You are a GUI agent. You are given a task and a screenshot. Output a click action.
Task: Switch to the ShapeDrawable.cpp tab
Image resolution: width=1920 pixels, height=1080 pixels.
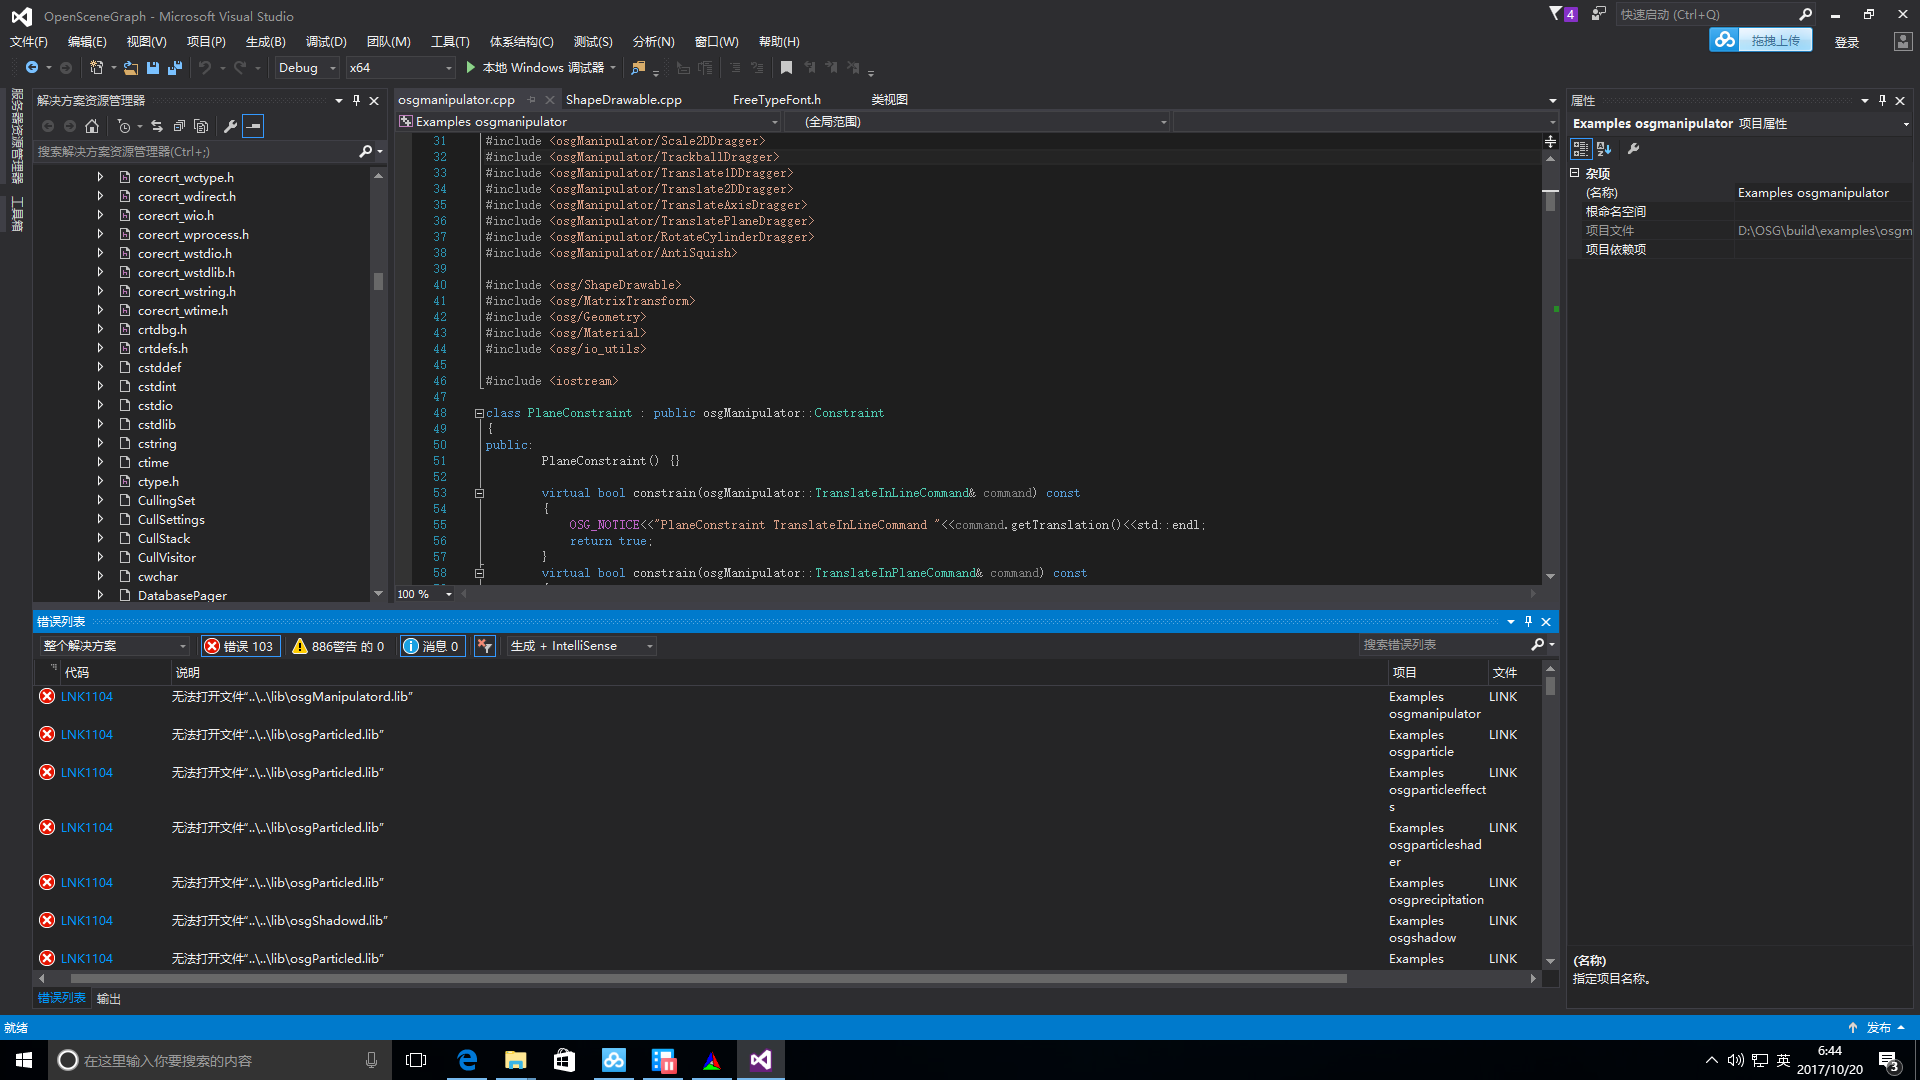tap(624, 99)
